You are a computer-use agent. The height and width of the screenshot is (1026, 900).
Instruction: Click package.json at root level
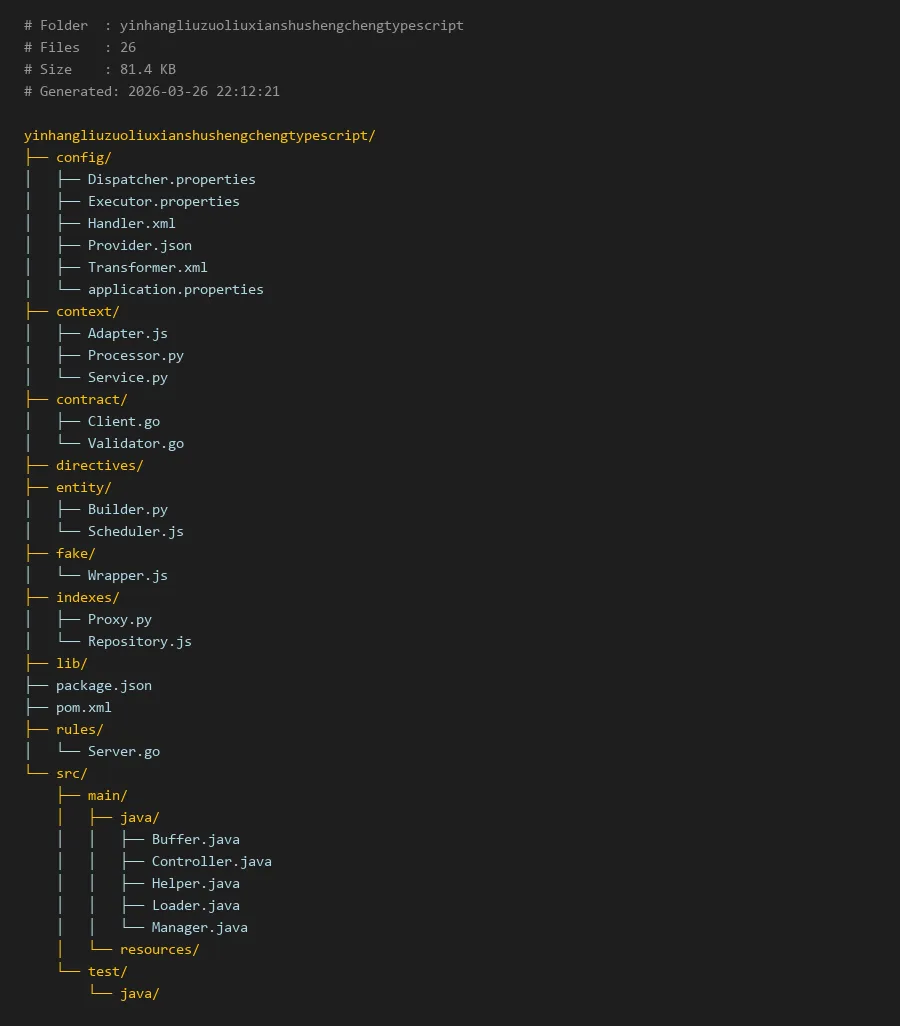104,685
